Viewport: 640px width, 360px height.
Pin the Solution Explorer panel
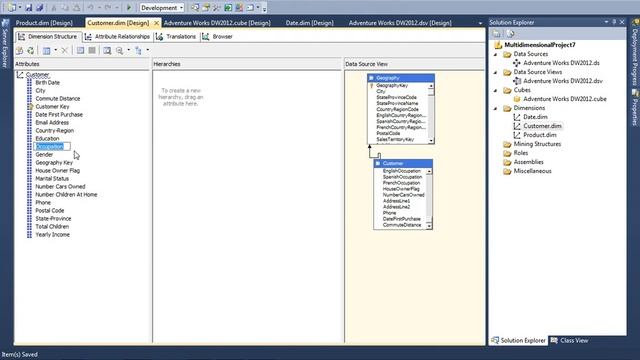614,22
